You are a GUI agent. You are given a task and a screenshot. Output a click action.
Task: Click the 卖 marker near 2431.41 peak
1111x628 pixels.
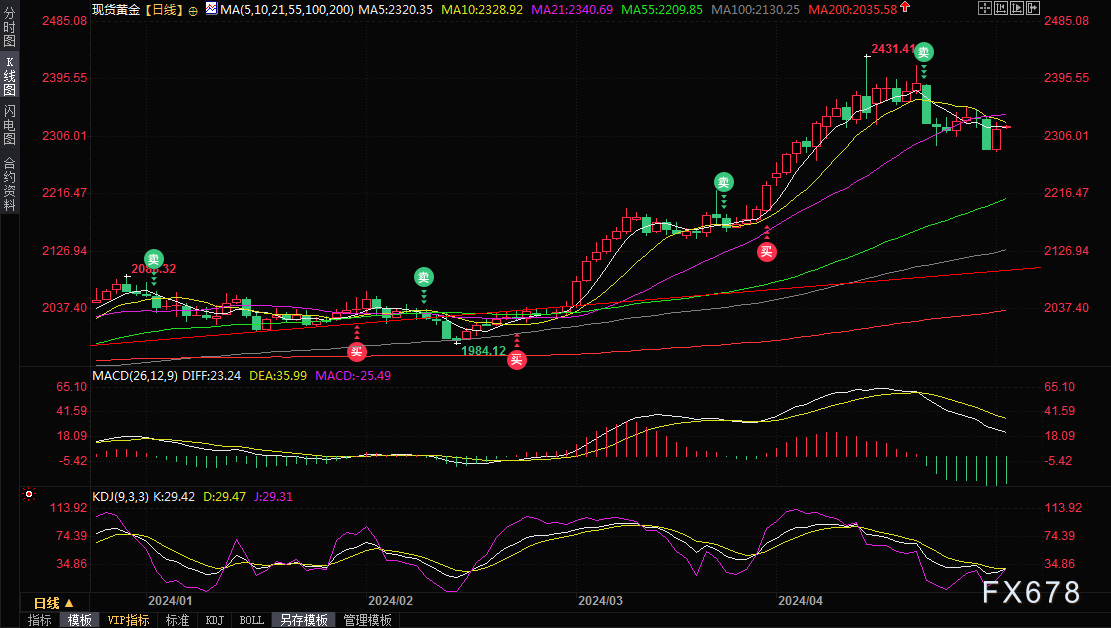coord(923,52)
